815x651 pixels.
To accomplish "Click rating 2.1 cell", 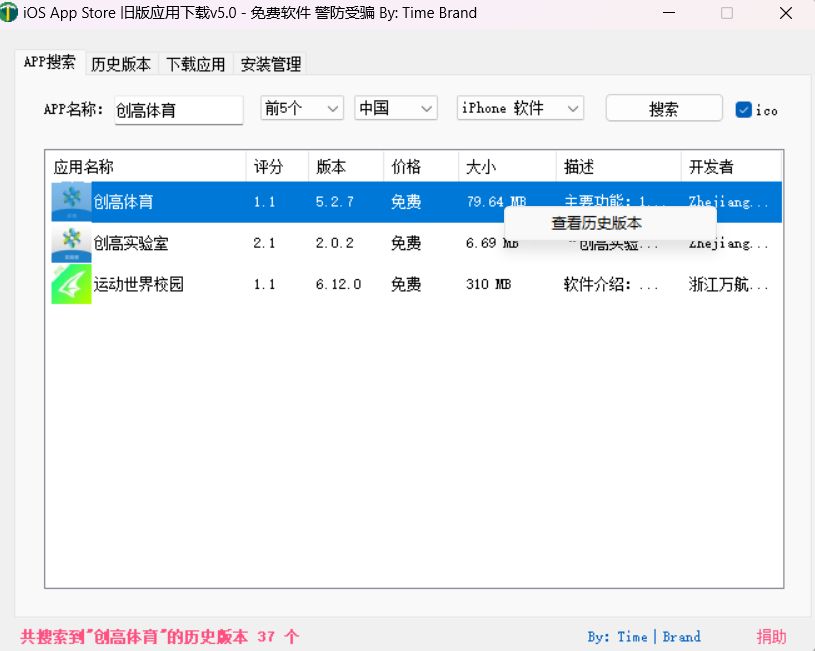I will tap(264, 243).
